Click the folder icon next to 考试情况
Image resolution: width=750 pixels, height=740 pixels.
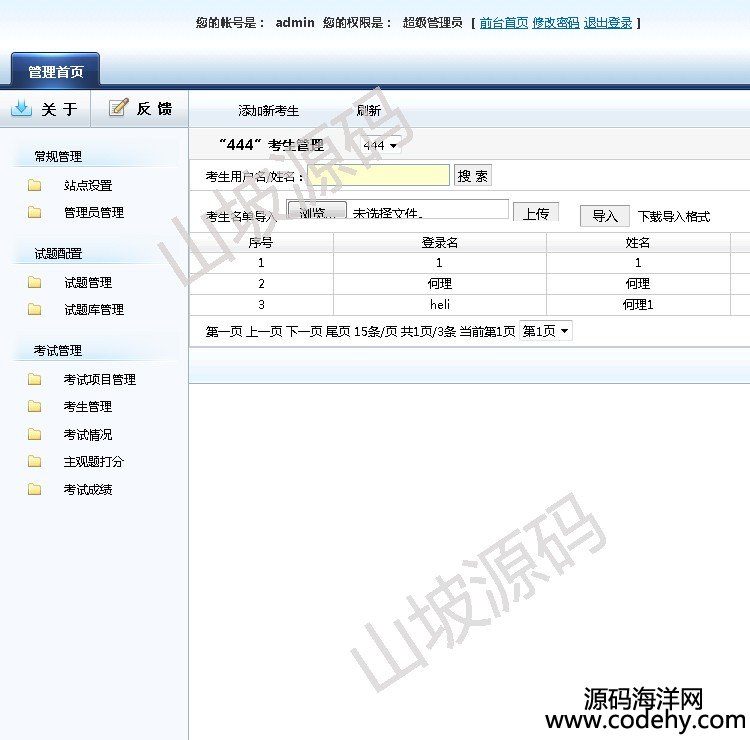click(34, 434)
